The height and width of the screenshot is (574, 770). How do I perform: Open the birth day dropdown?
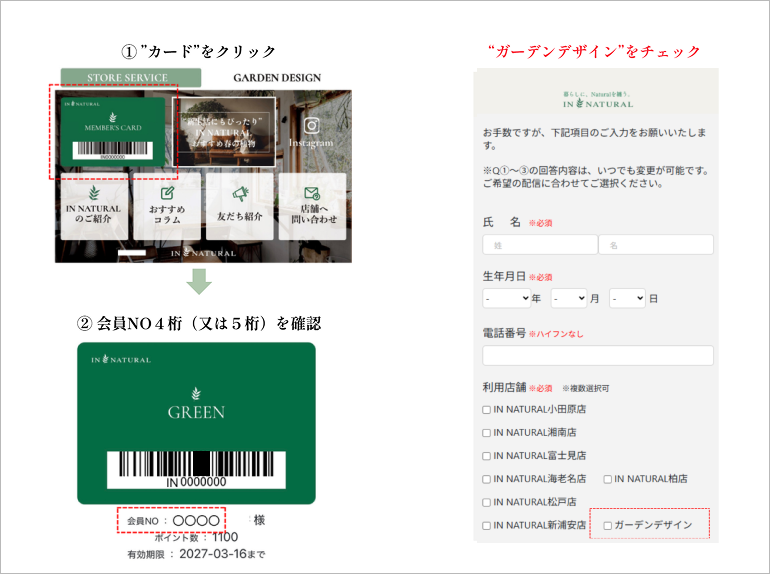[x=627, y=298]
